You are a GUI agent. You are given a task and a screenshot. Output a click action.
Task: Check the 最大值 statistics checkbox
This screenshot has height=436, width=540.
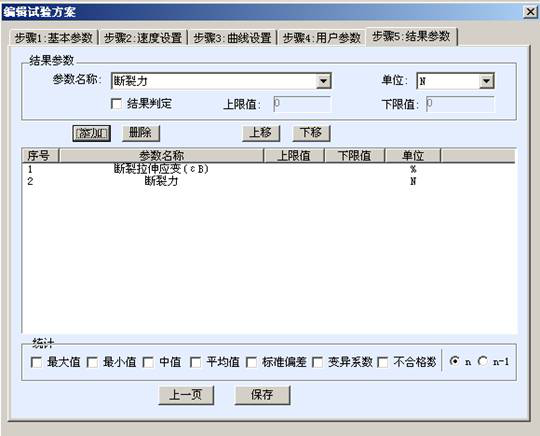pyautogui.click(x=36, y=362)
